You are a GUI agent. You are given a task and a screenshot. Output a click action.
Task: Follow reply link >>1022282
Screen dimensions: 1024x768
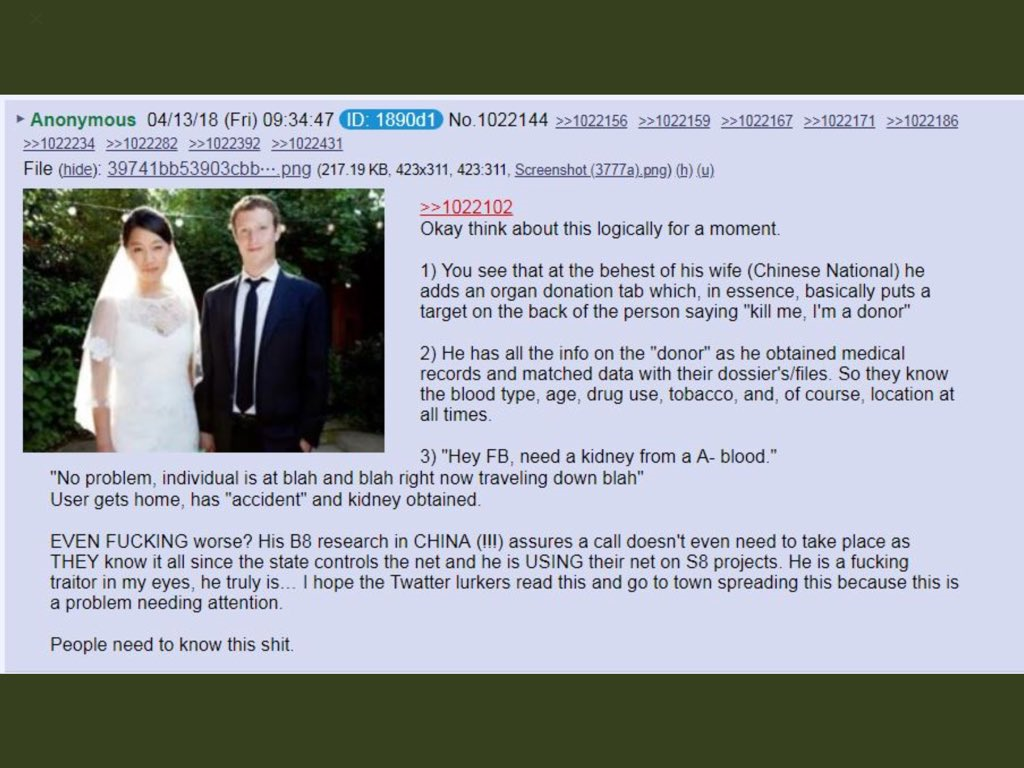142,144
